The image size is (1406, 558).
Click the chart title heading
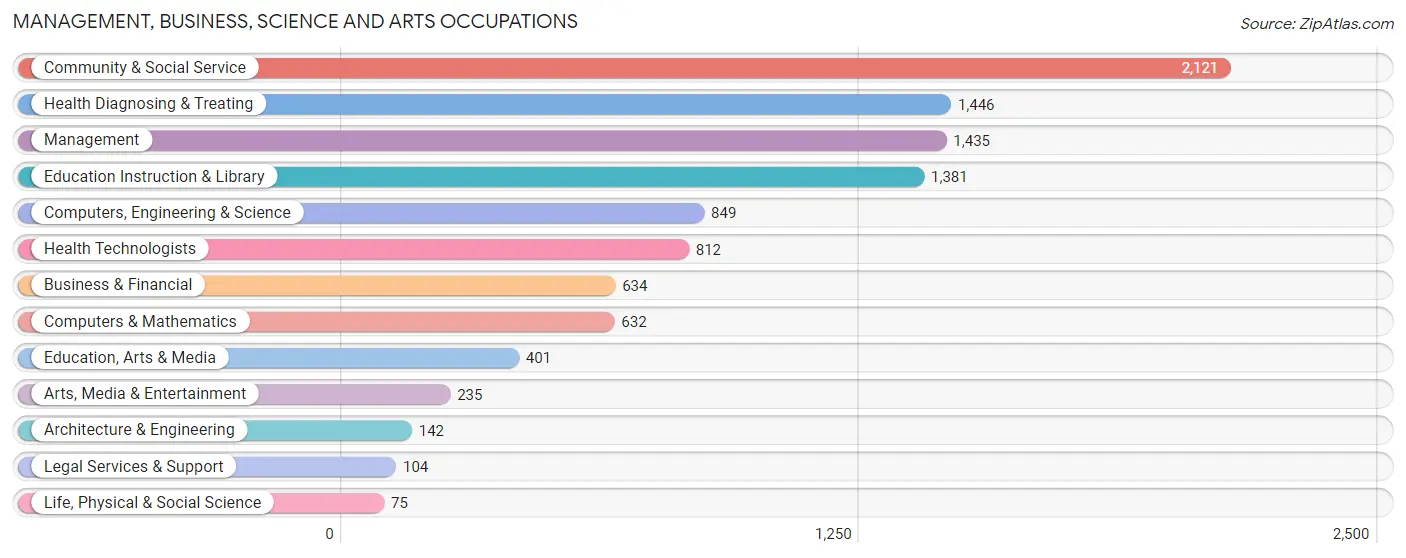(296, 21)
